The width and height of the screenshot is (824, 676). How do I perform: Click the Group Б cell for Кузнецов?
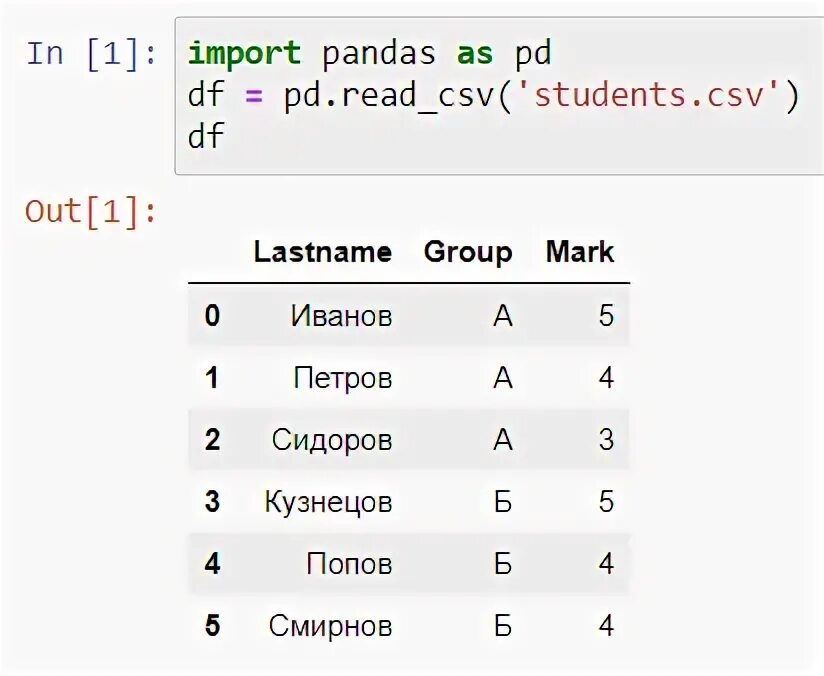(x=503, y=501)
